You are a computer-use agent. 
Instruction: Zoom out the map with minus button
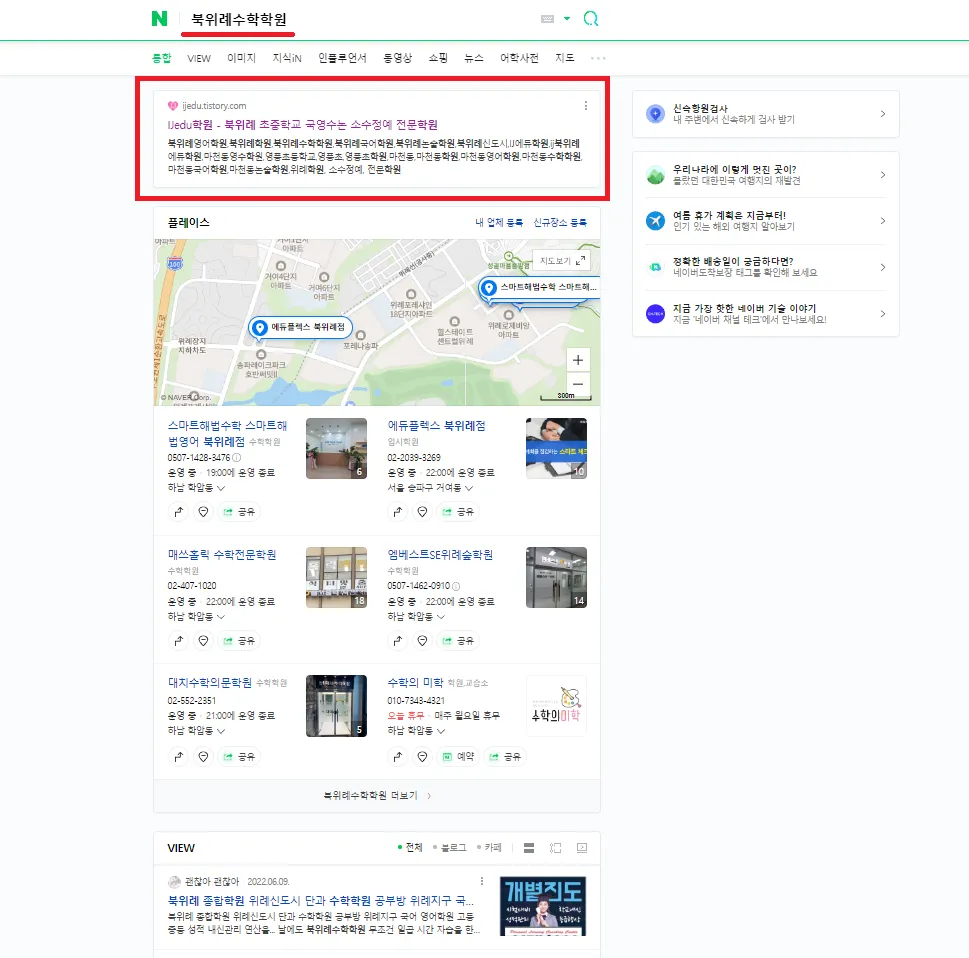pyautogui.click(x=578, y=384)
